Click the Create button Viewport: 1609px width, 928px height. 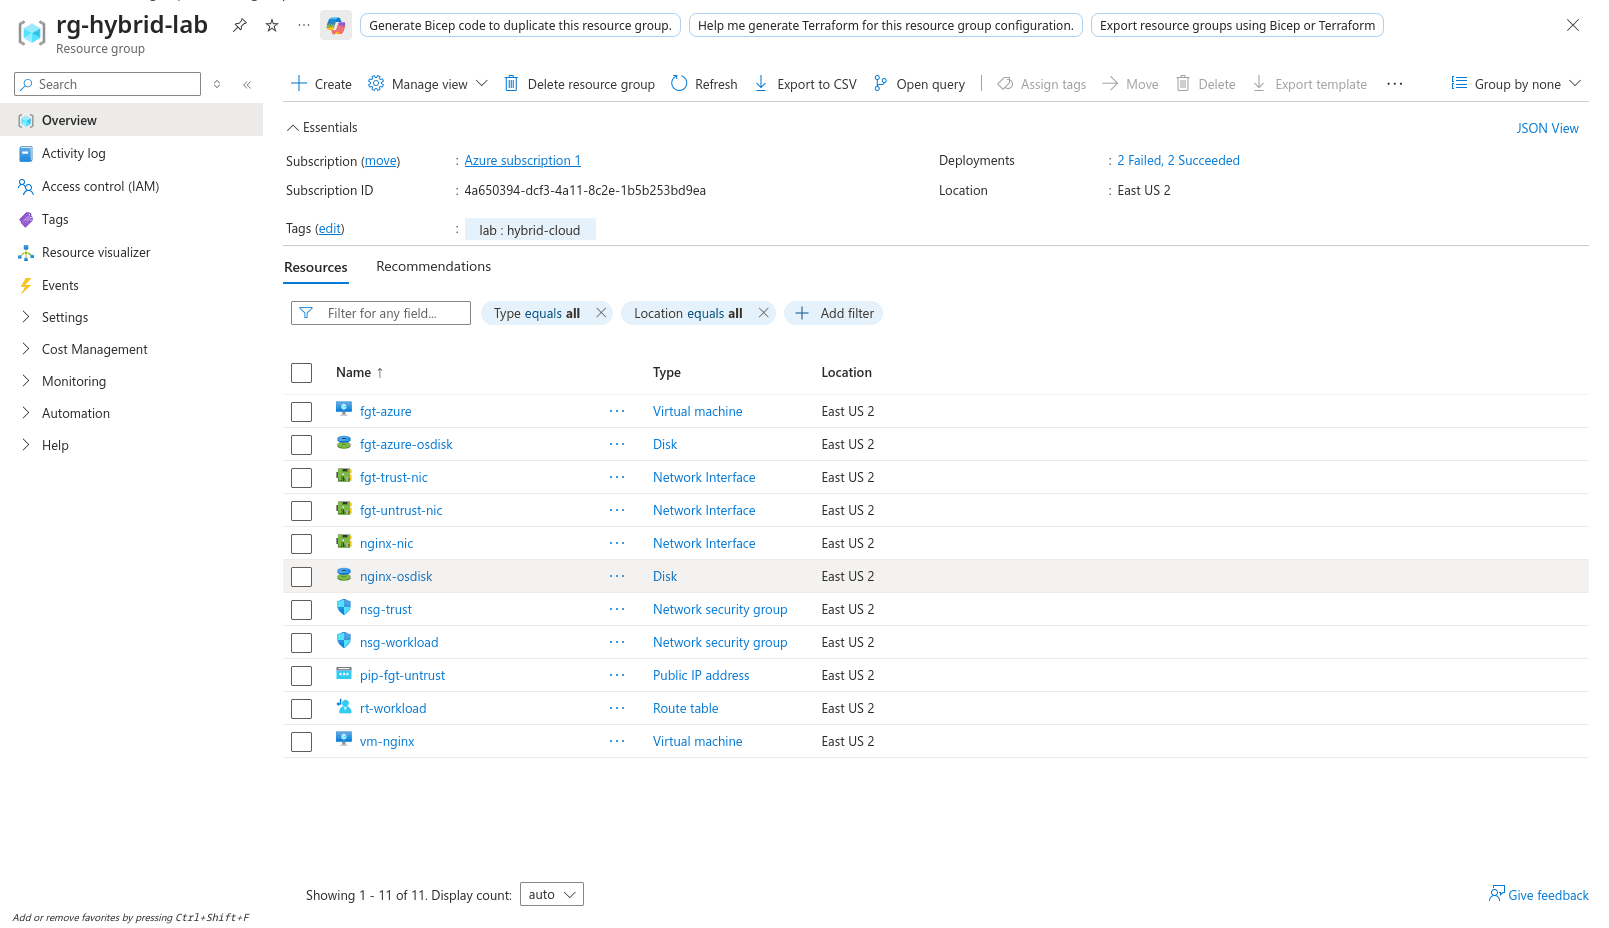point(321,84)
